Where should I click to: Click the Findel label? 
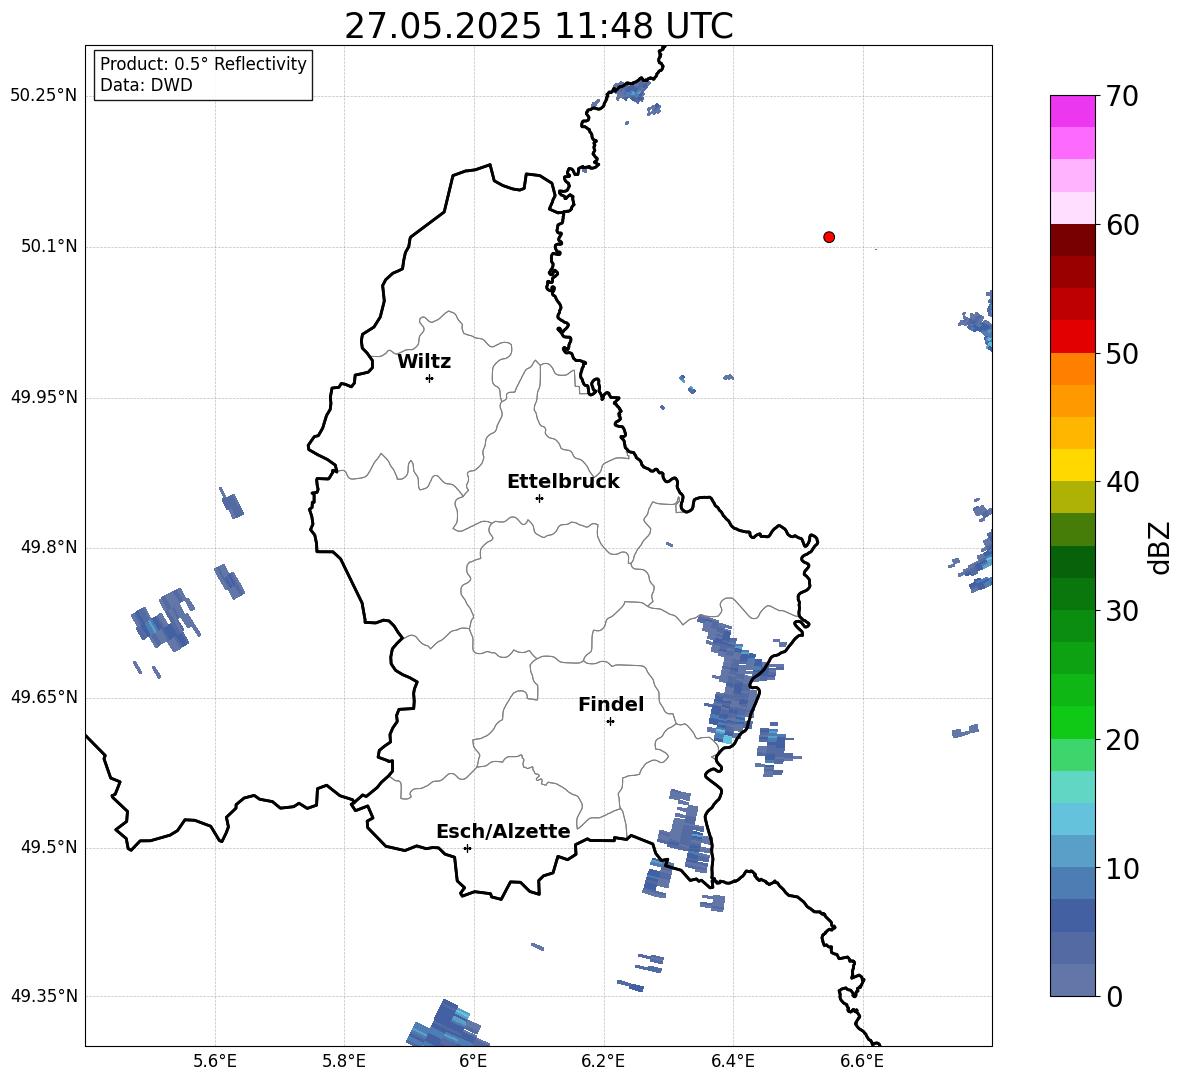coord(611,704)
